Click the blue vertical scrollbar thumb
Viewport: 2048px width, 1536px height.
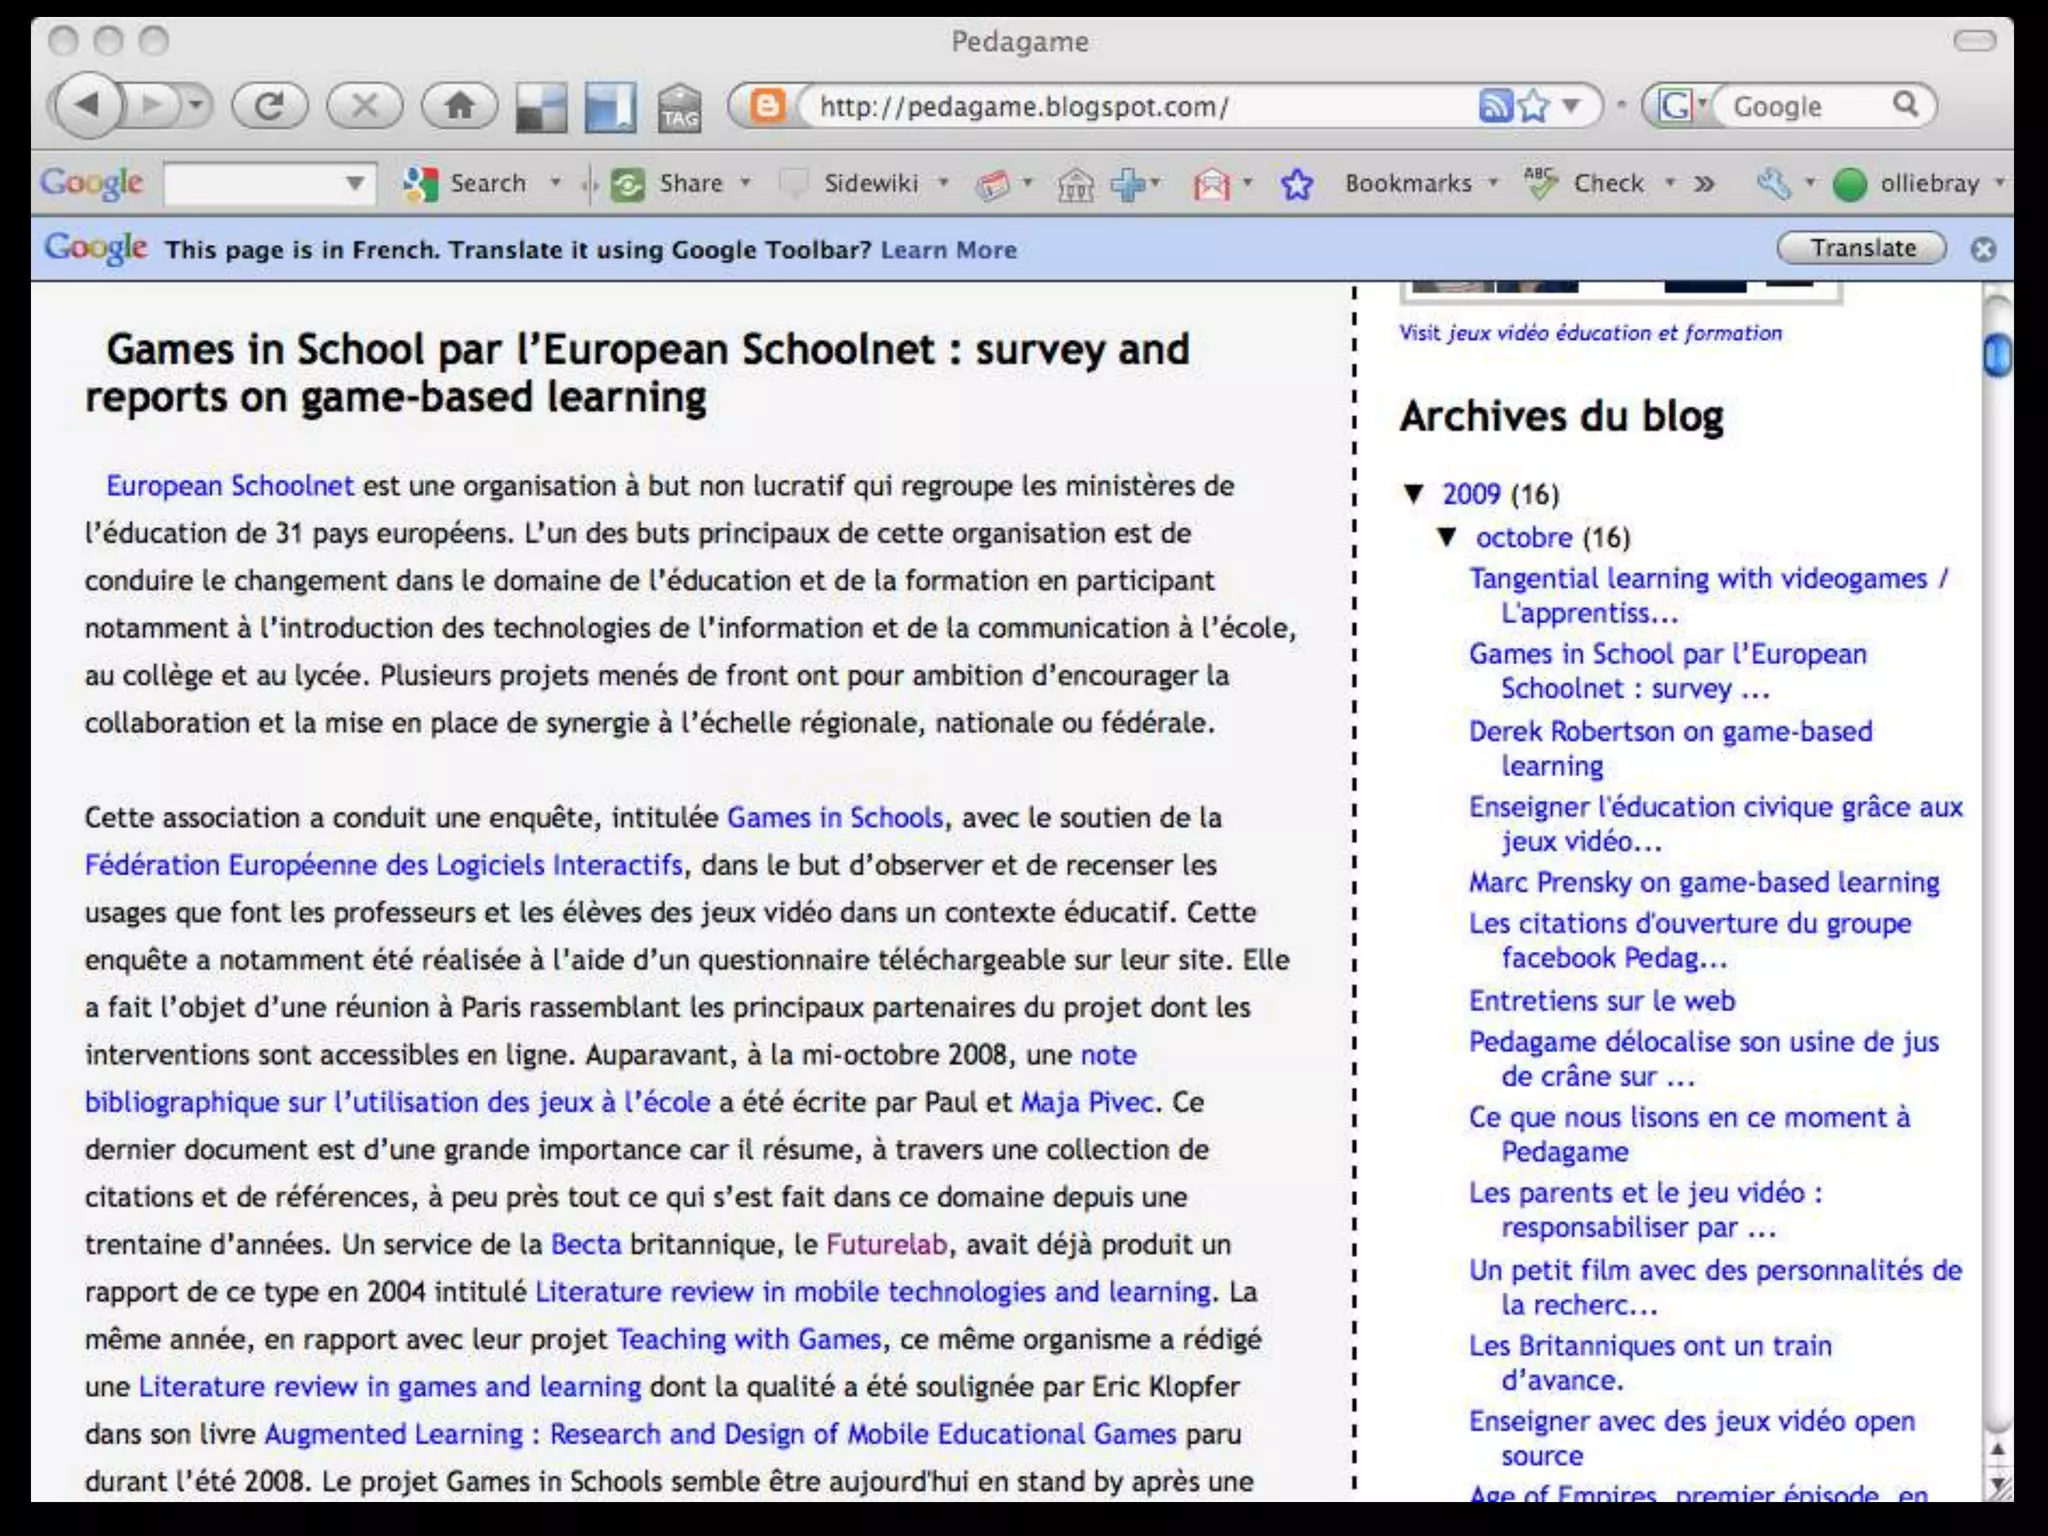(1996, 356)
